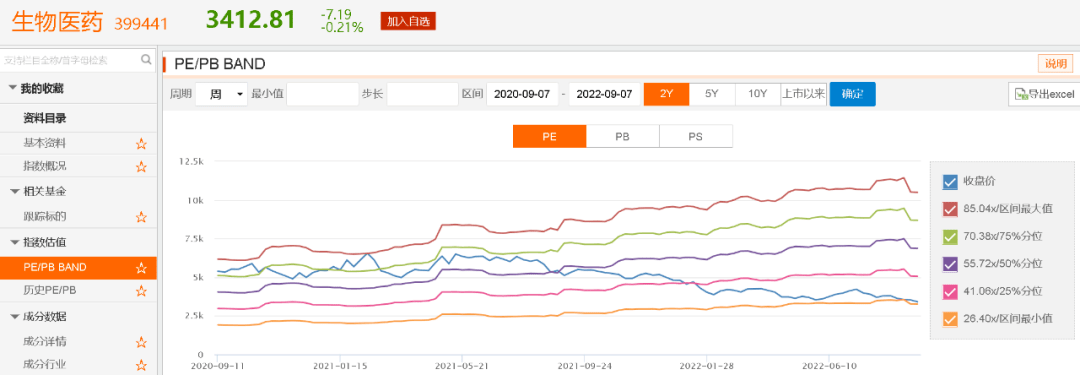1080x375 pixels.
Task: Star the 指数概况 sidebar item
Action: [141, 166]
